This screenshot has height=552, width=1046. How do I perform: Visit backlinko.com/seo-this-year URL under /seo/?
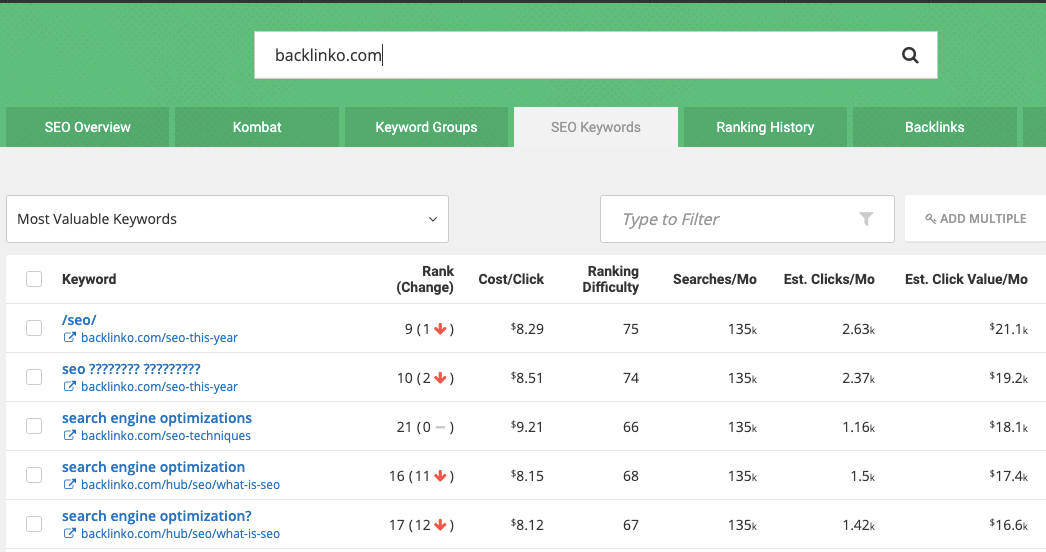(159, 338)
